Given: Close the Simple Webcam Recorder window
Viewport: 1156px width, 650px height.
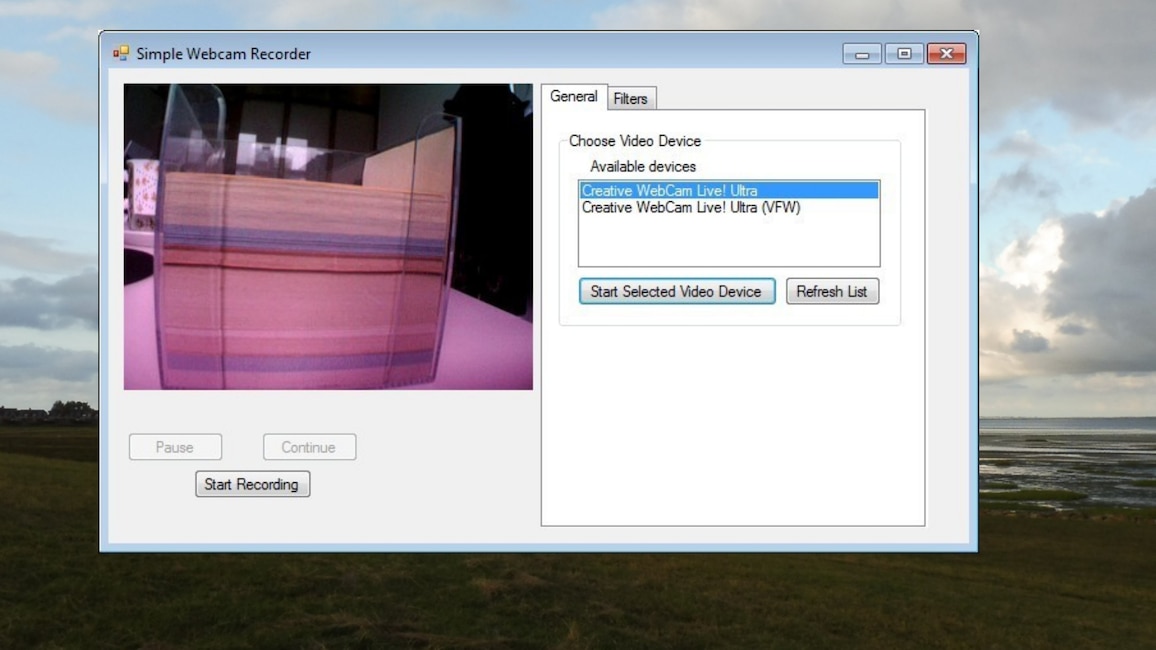Looking at the screenshot, I should 945,53.
